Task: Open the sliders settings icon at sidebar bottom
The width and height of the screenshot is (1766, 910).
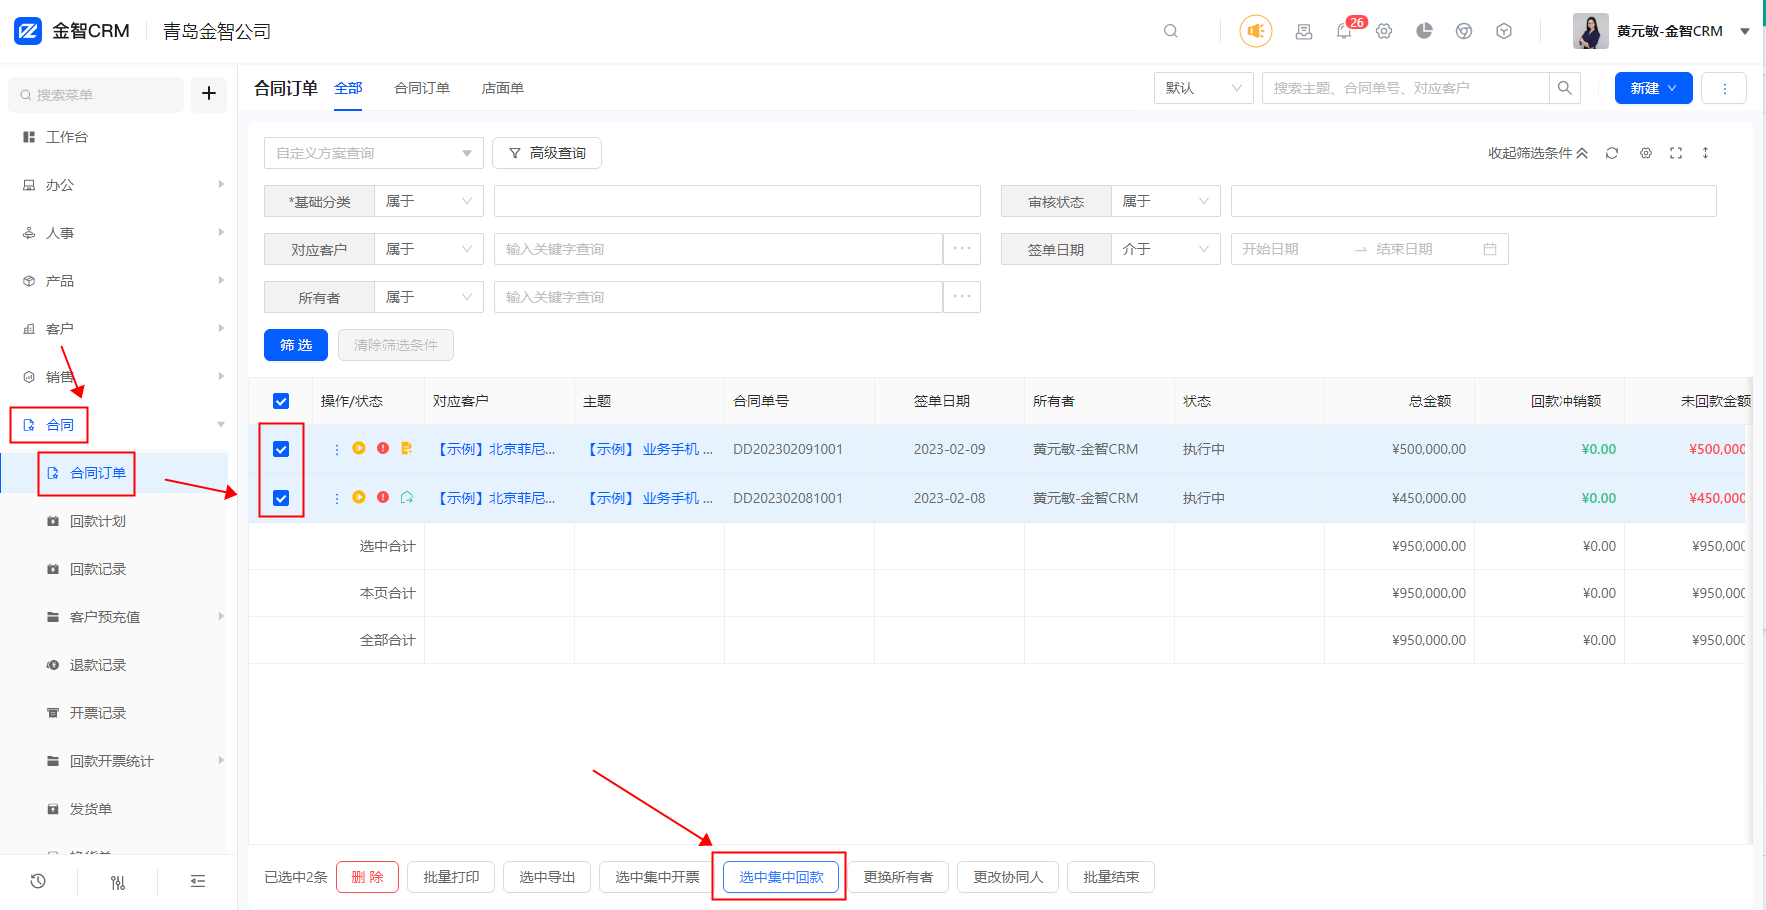Action: click(118, 882)
